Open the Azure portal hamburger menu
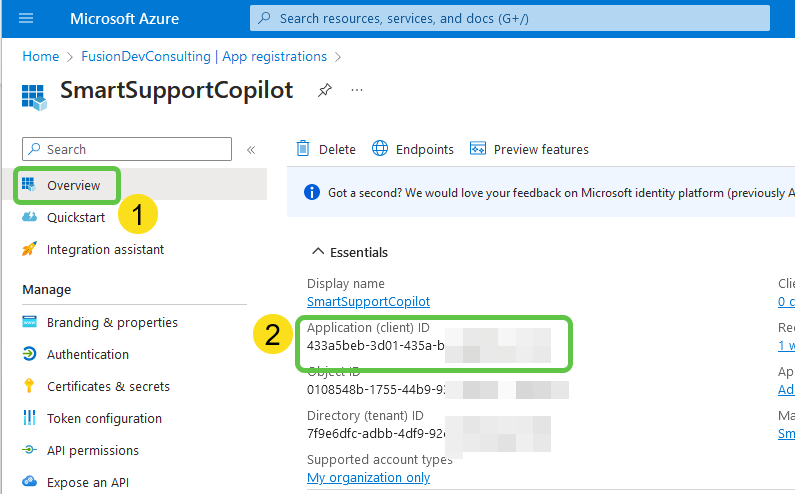 point(26,18)
